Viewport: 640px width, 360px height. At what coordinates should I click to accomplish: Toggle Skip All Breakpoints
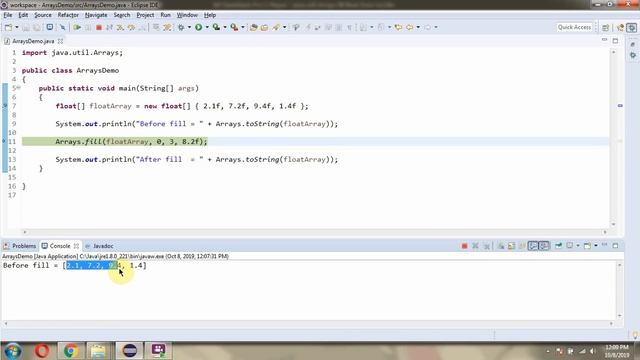tap(62, 27)
